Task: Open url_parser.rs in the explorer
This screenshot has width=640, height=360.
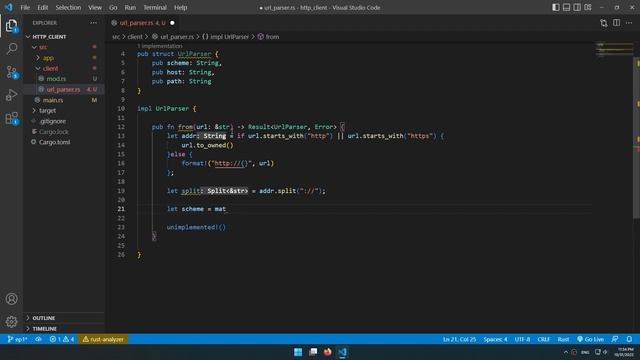Action: tap(63, 89)
